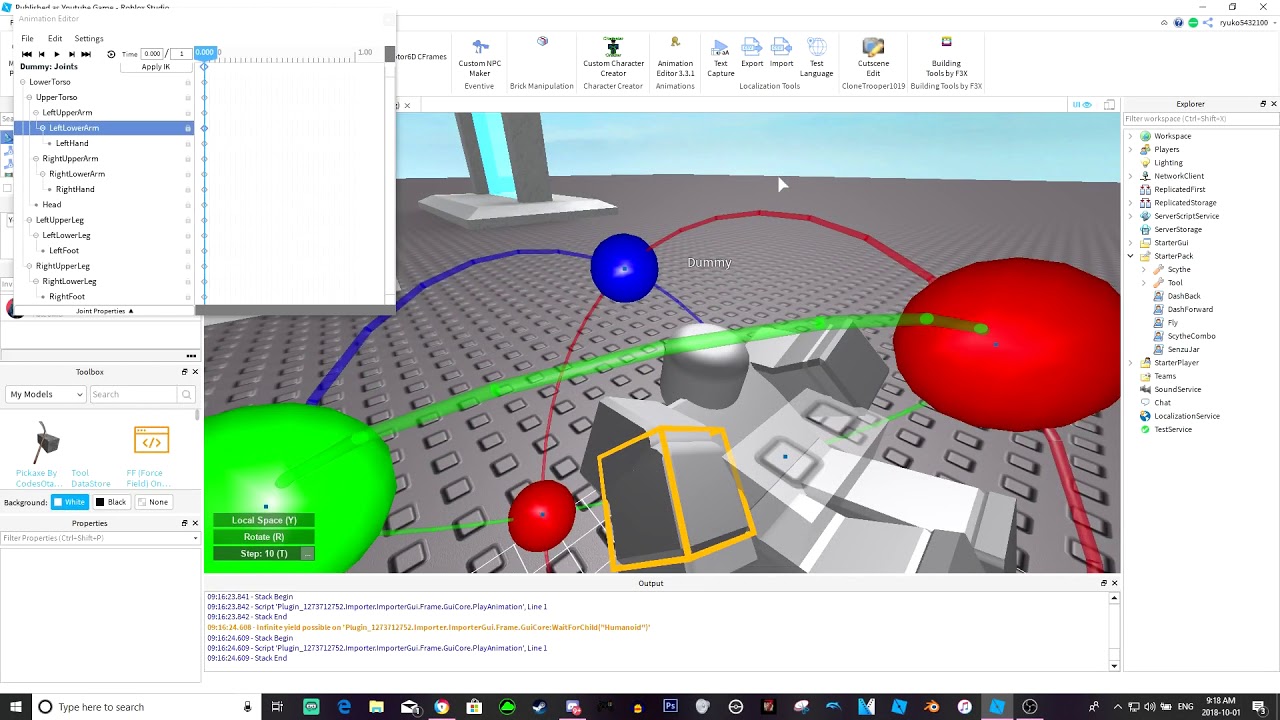
Task: Click the toolbox Search field
Action: coord(134,394)
